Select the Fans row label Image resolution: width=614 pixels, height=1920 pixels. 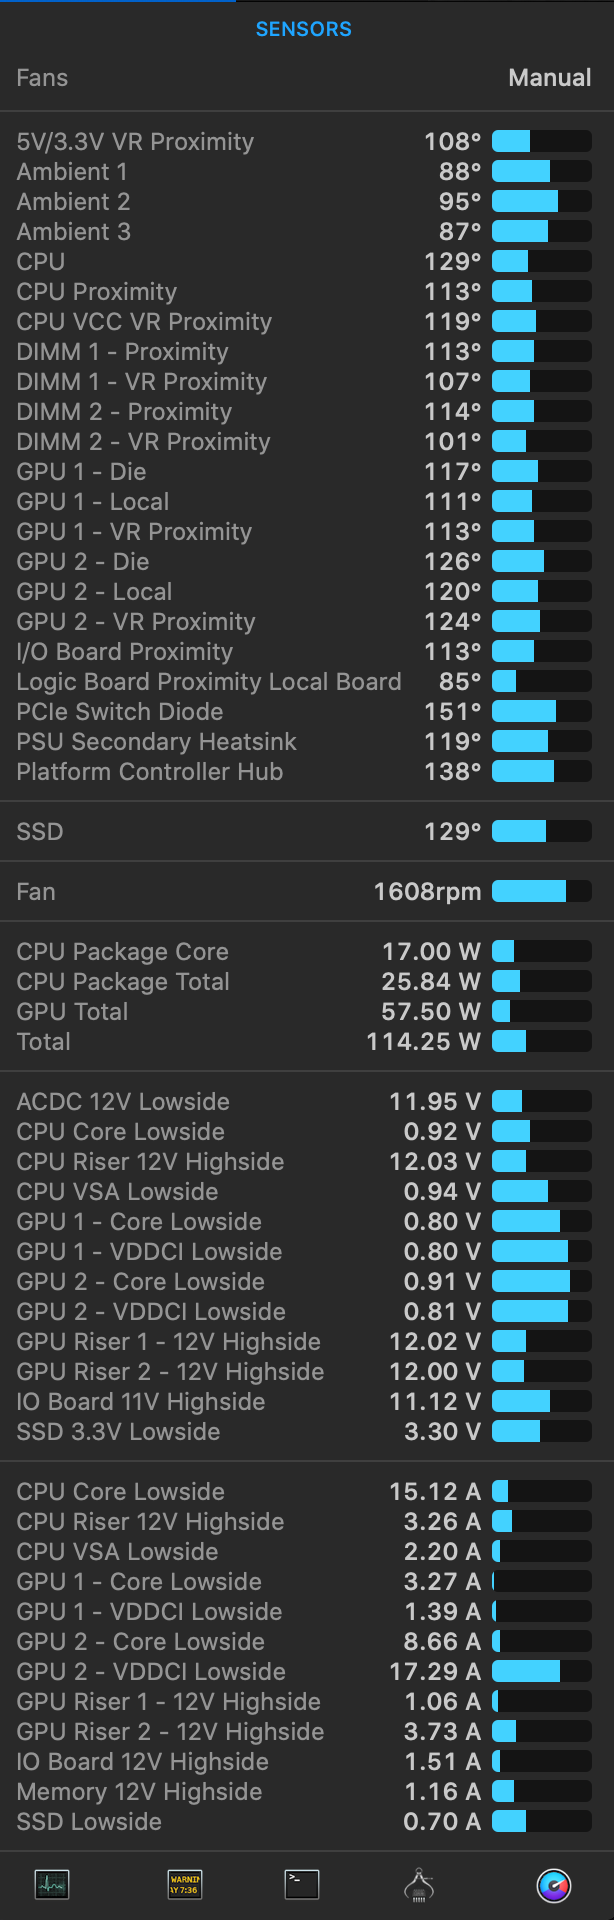[x=42, y=78]
